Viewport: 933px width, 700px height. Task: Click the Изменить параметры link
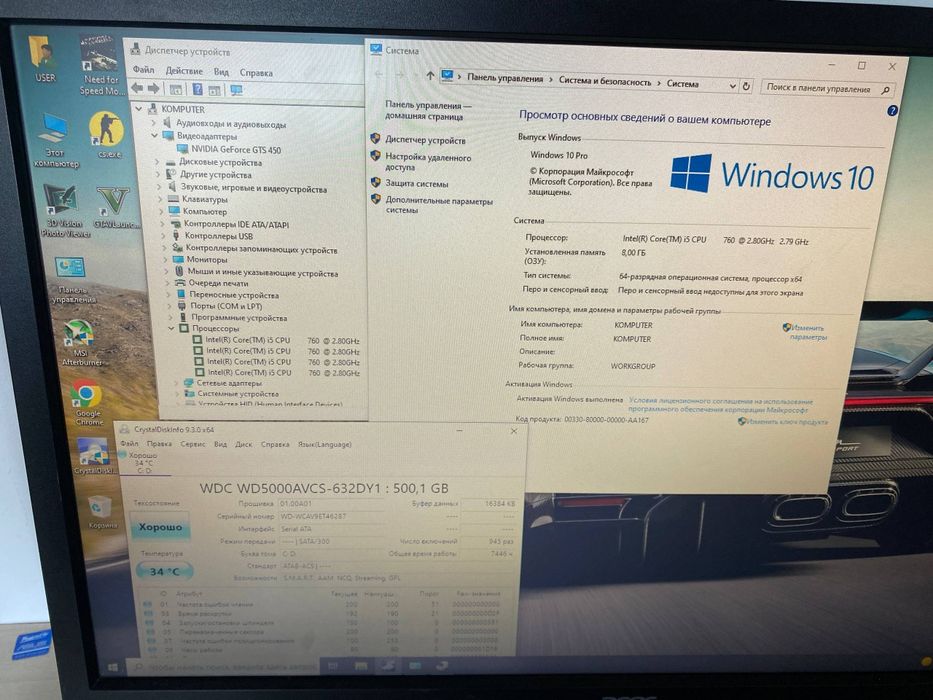[x=808, y=332]
